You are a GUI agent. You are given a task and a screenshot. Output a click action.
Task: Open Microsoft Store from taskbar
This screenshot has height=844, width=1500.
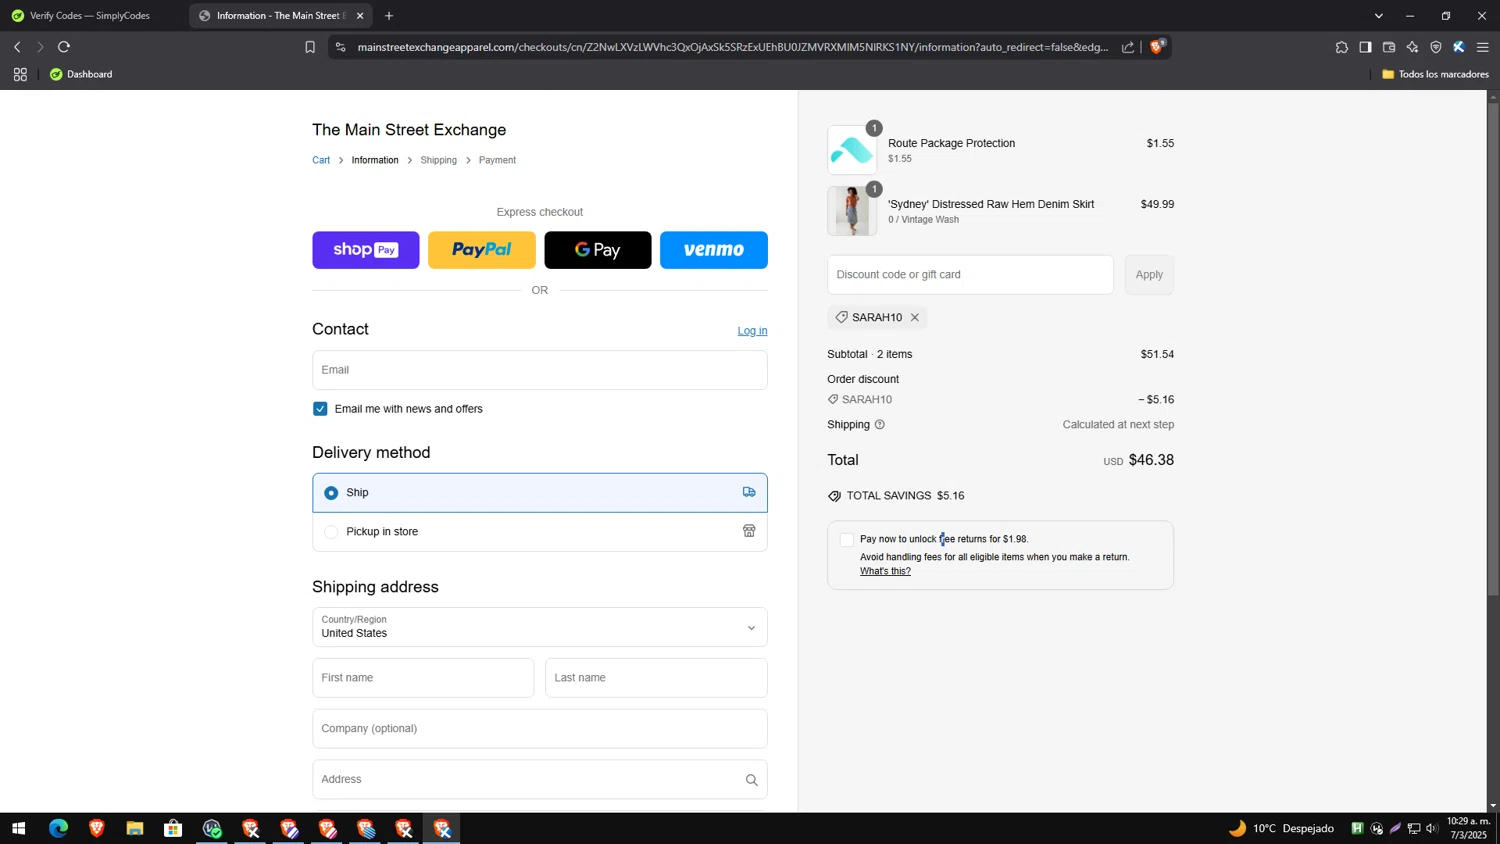(173, 829)
